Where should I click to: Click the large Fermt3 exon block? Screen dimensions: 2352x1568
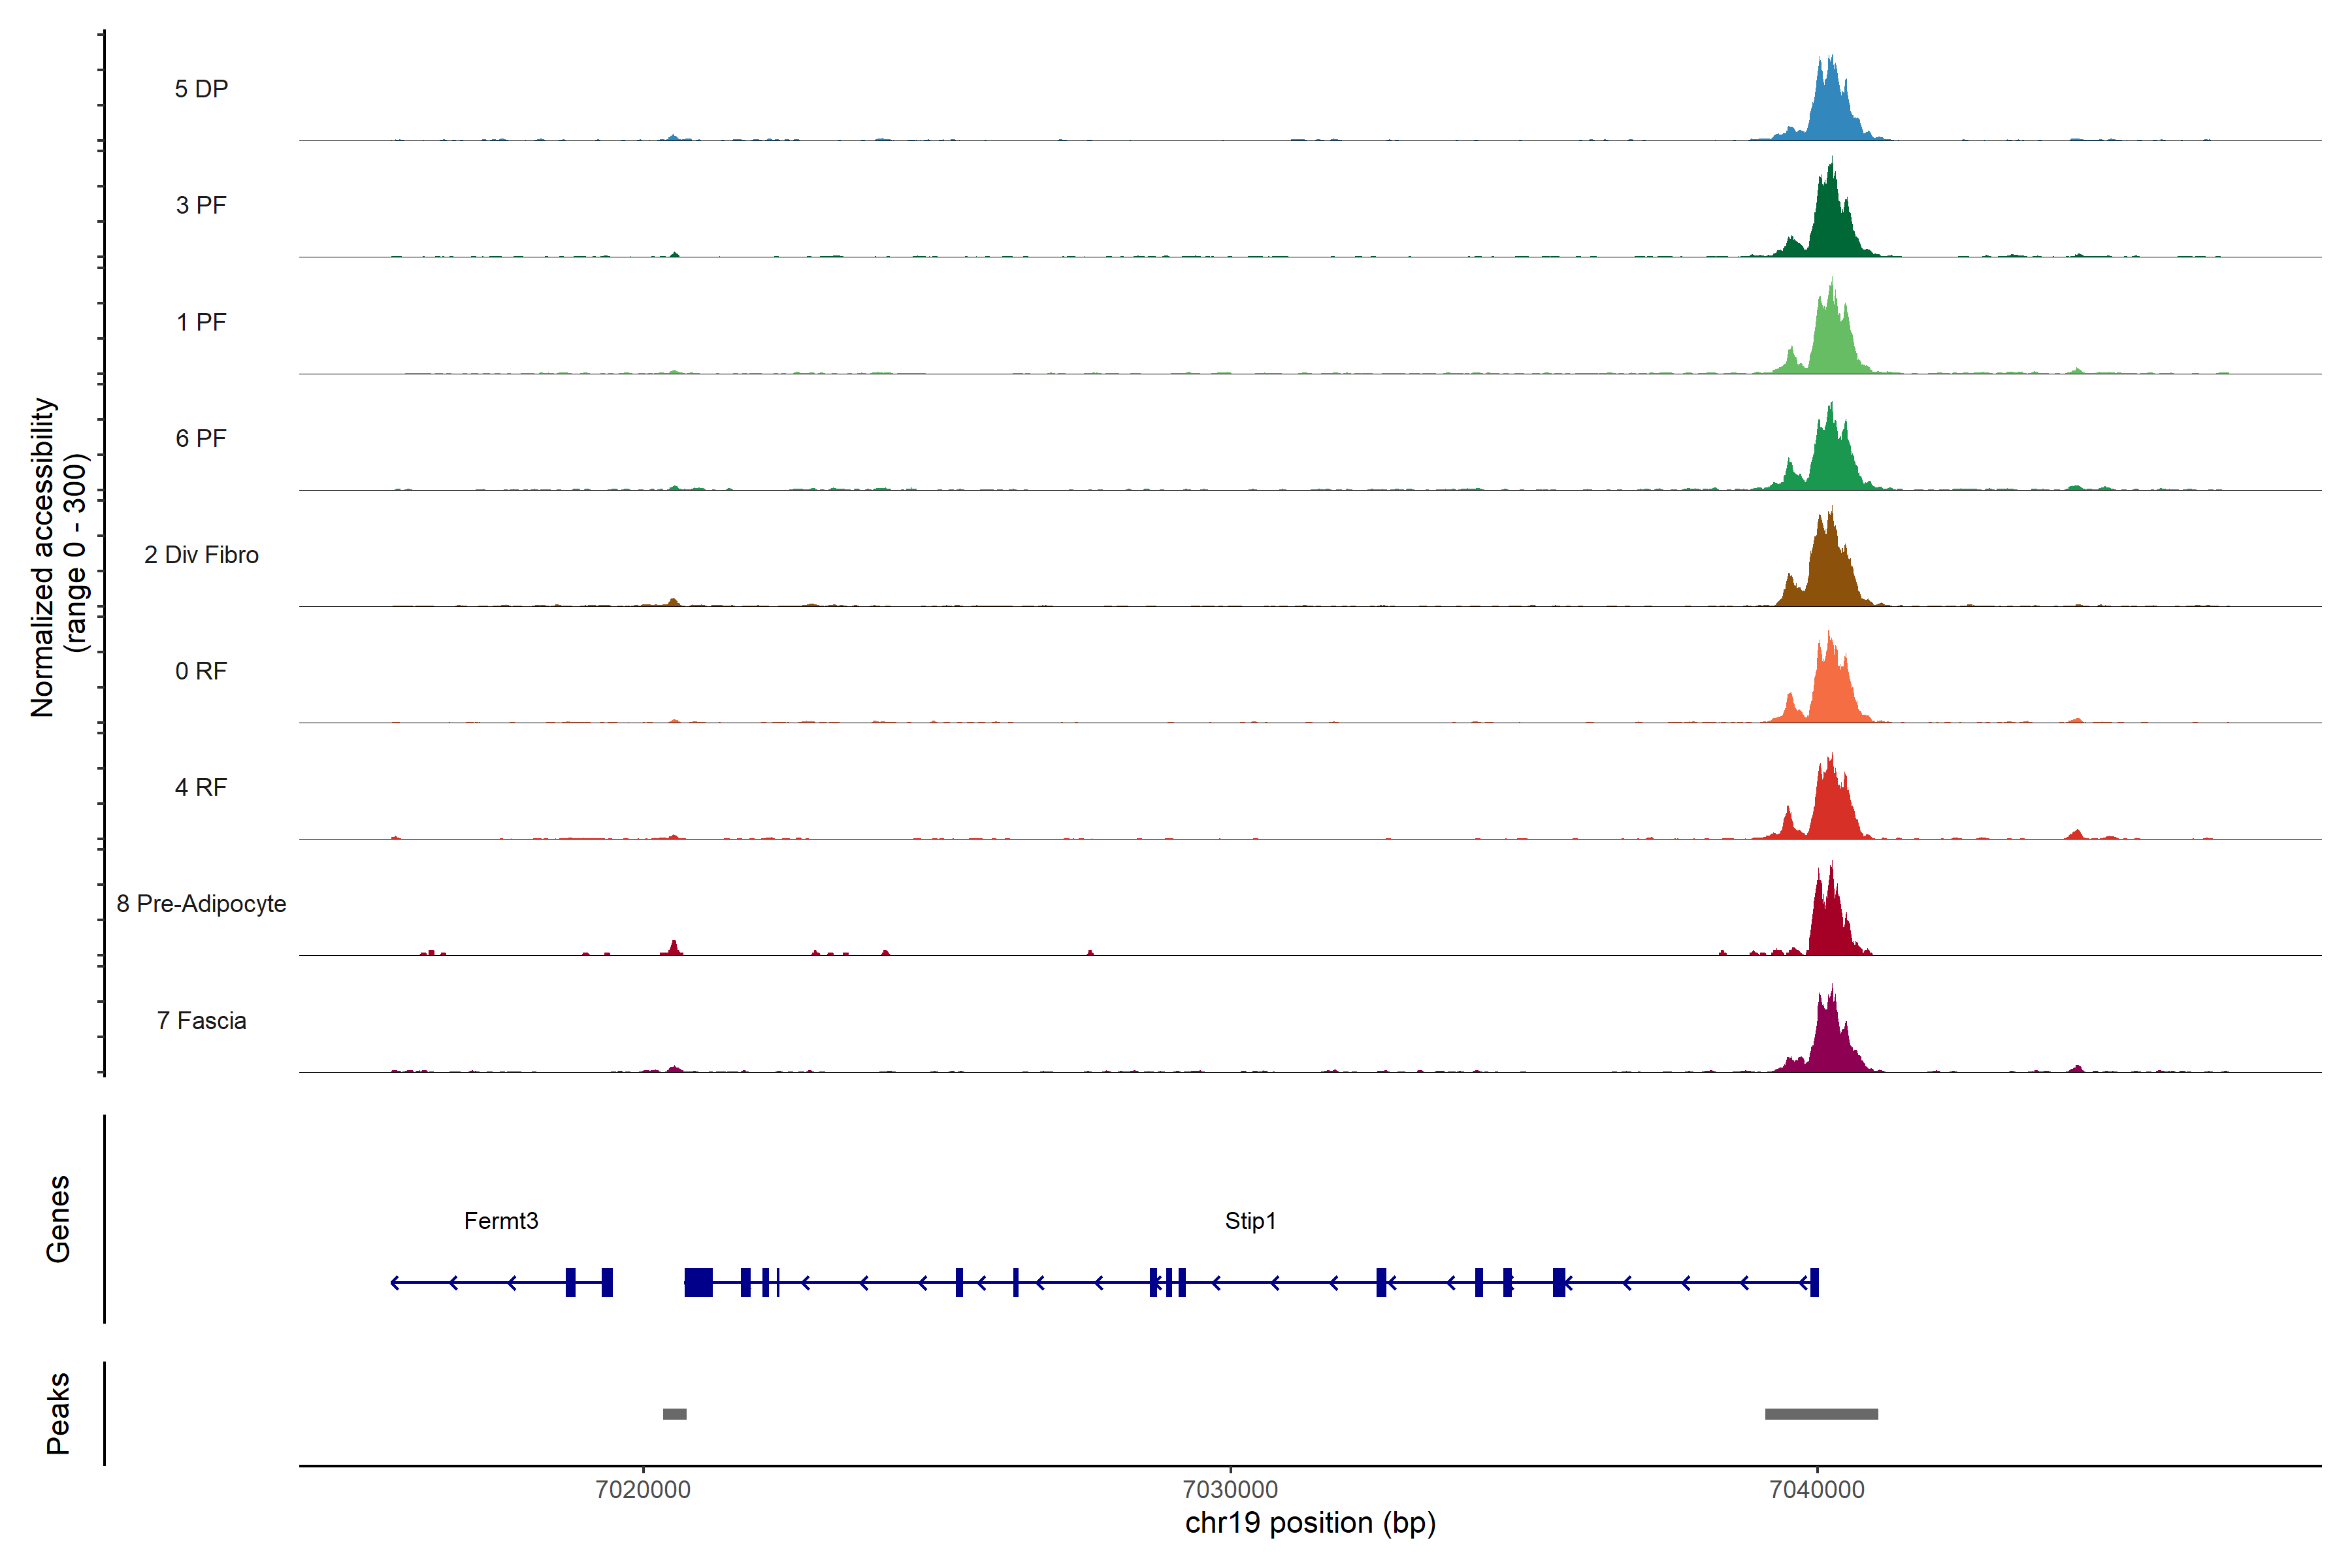pos(698,1282)
